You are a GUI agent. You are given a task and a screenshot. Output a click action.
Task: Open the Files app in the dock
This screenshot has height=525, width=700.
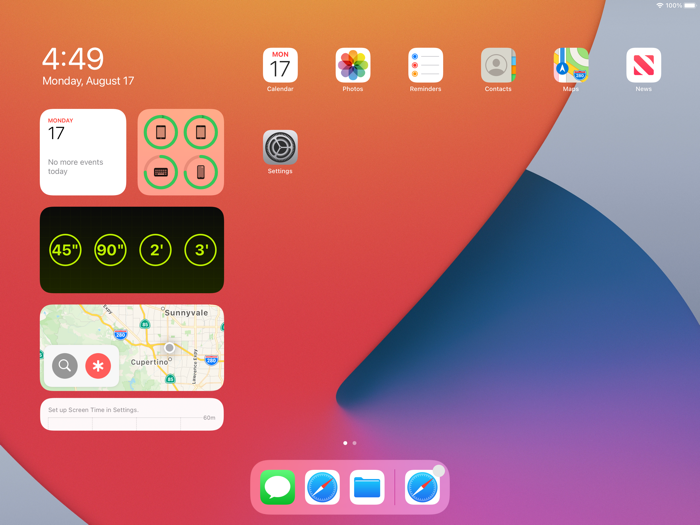click(x=367, y=487)
